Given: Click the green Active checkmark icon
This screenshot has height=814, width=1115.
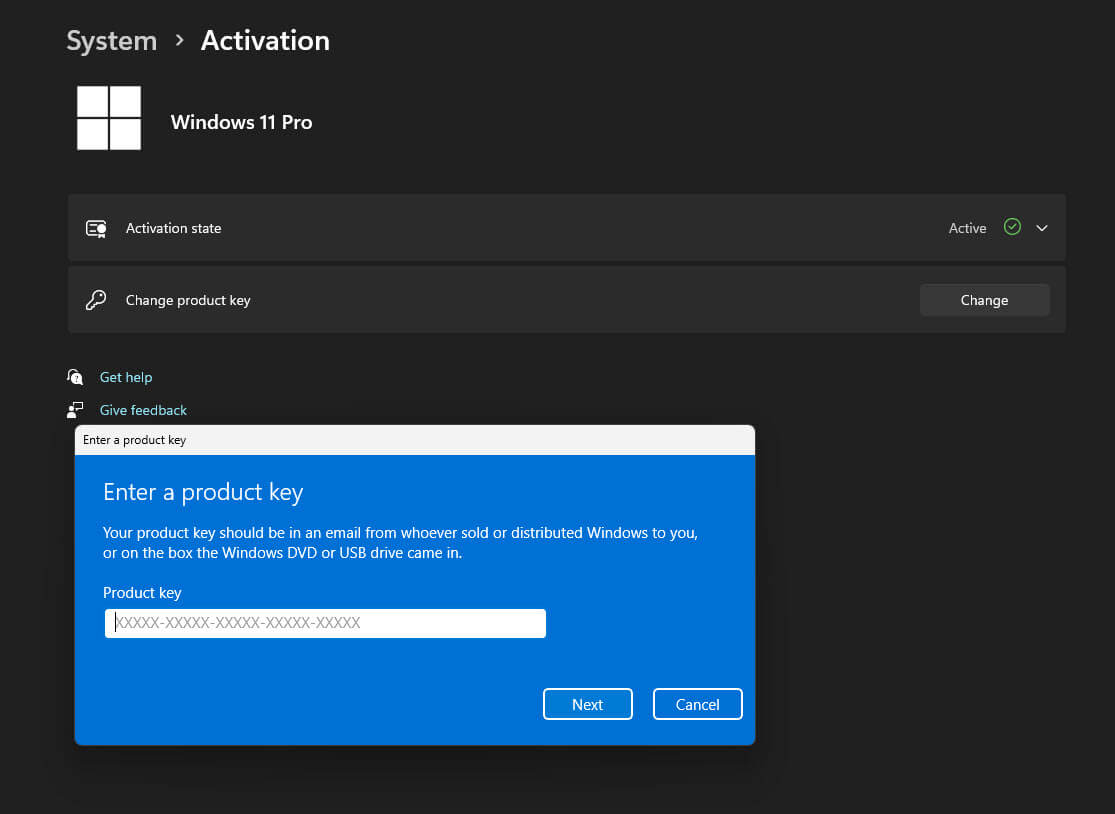Looking at the screenshot, I should click(1011, 227).
